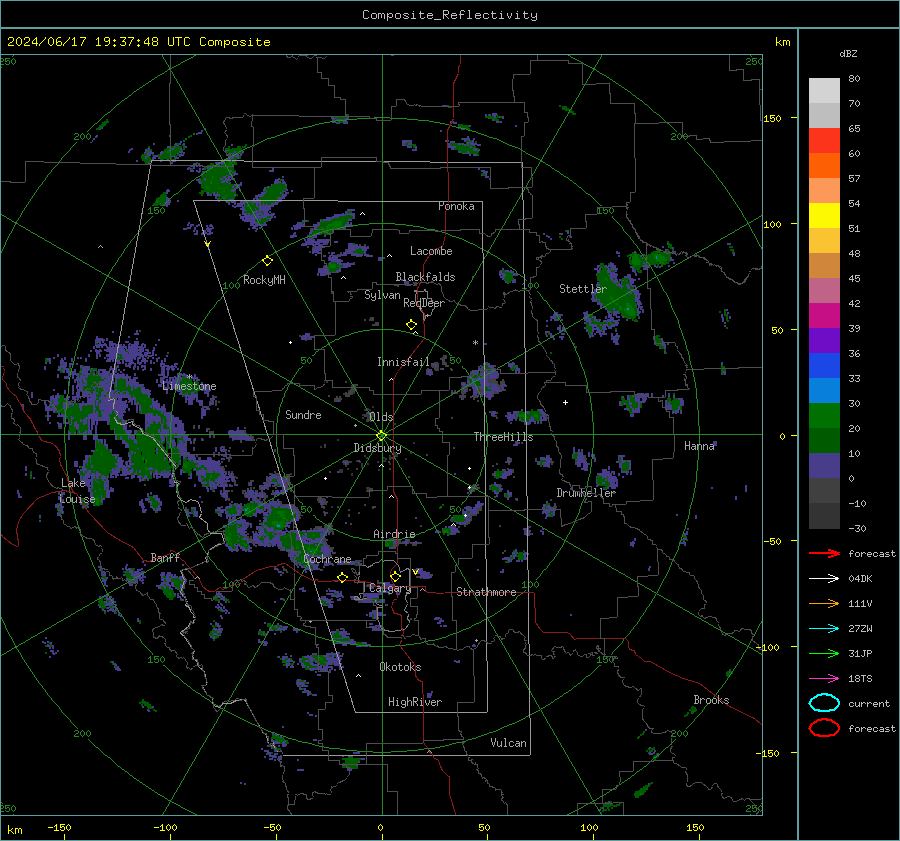Select the 36 dBZ purple color swatch
Image resolution: width=900 pixels, height=841 pixels.
[824, 341]
